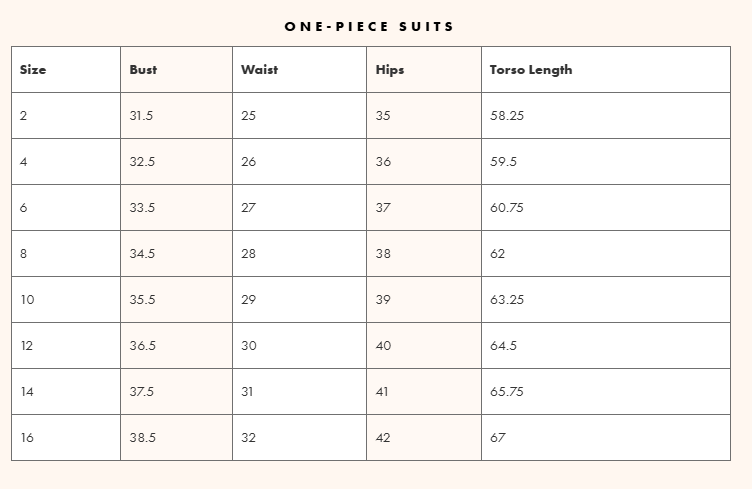Click the torso length 58.25 cell
Screen dimensions: 752x489
[x=507, y=116]
